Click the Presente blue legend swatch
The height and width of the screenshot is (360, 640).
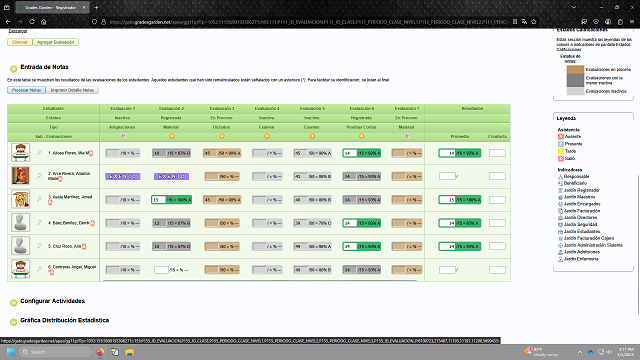[x=561, y=144]
